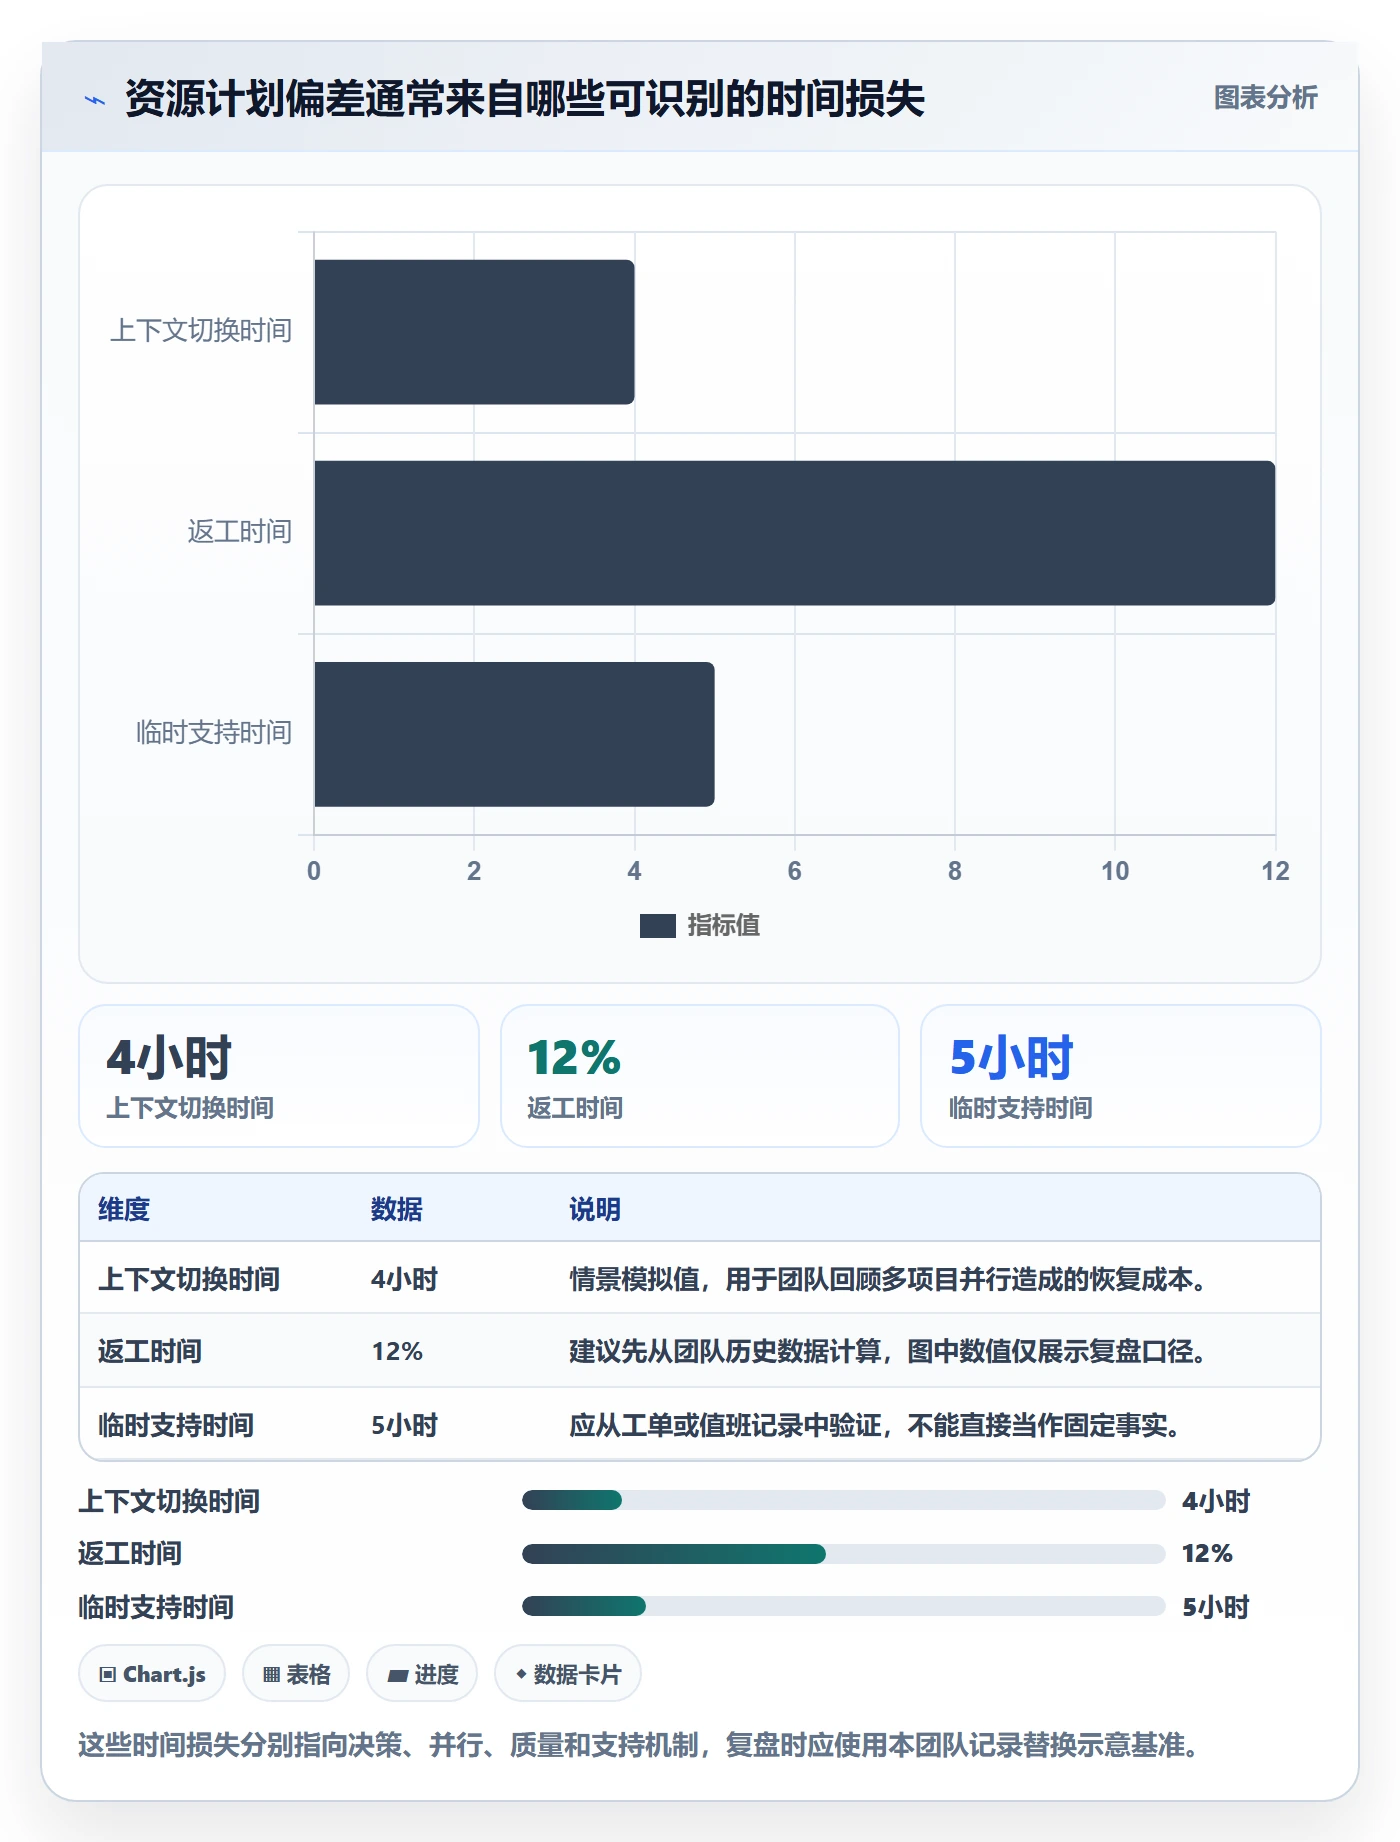Click the description starting with 应从工单或值班记录中验证
The width and height of the screenshot is (1400, 1842).
[875, 1425]
